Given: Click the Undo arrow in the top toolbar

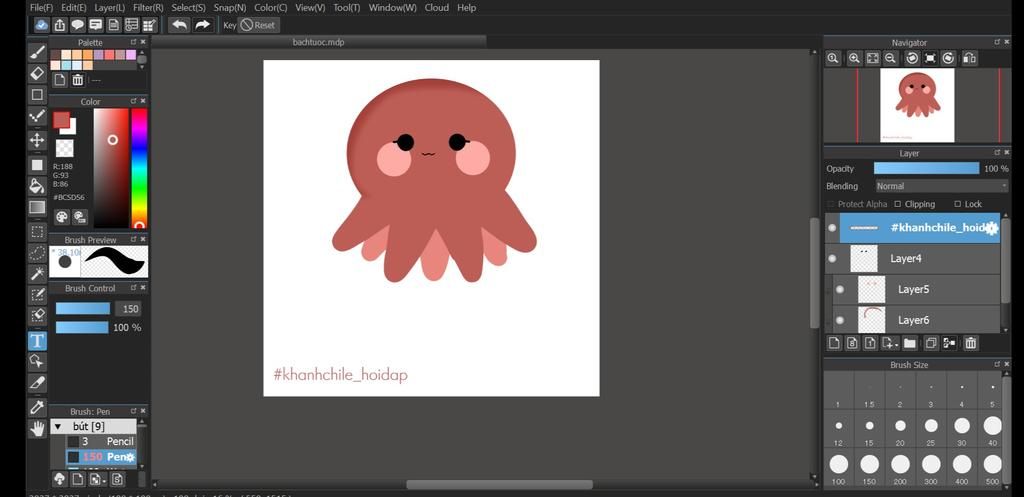Looking at the screenshot, I should [179, 25].
